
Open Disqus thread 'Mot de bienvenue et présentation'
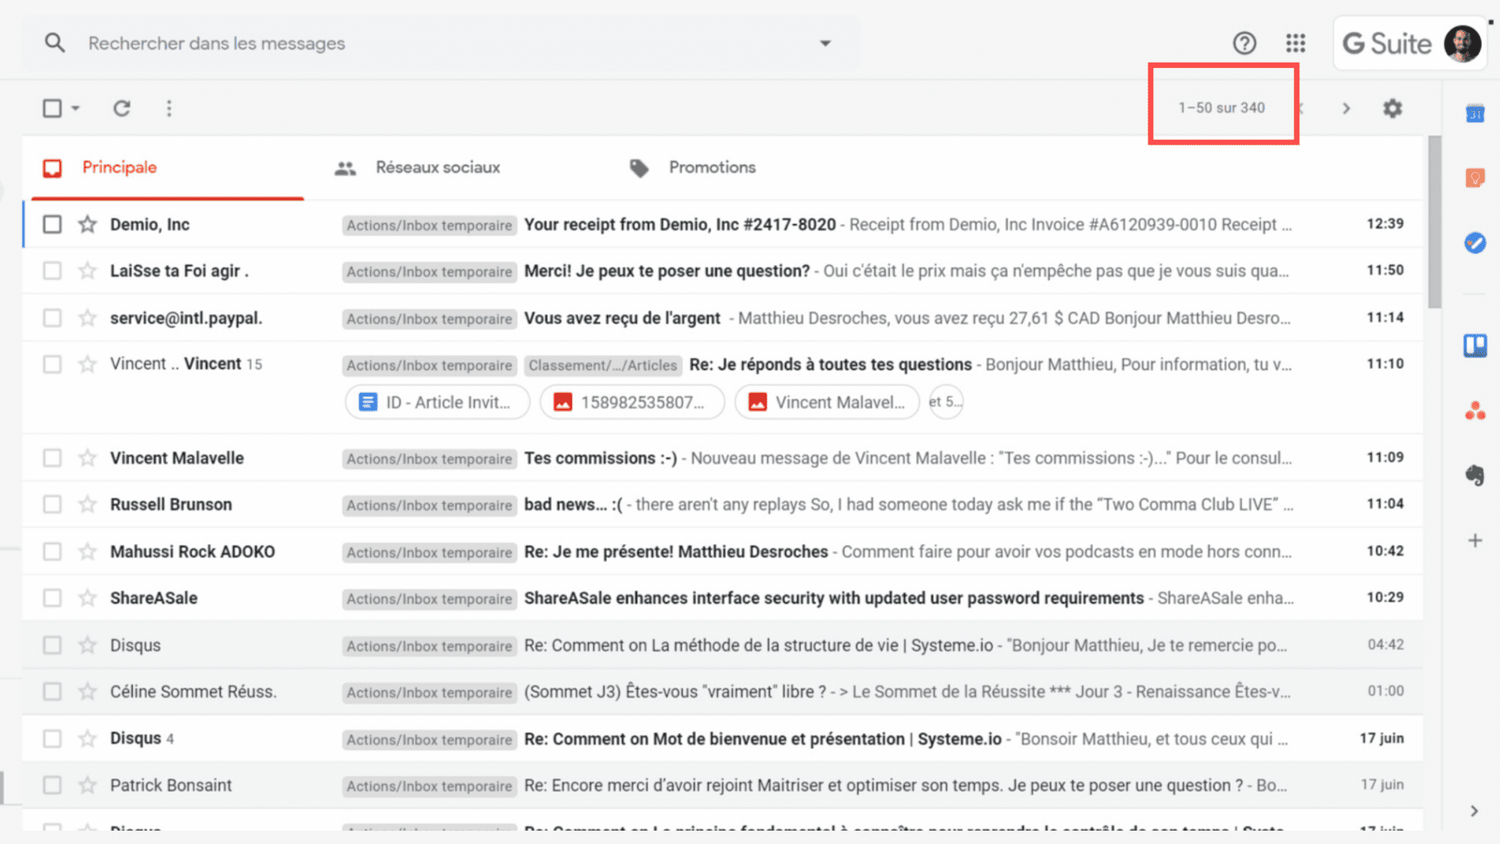point(763,738)
